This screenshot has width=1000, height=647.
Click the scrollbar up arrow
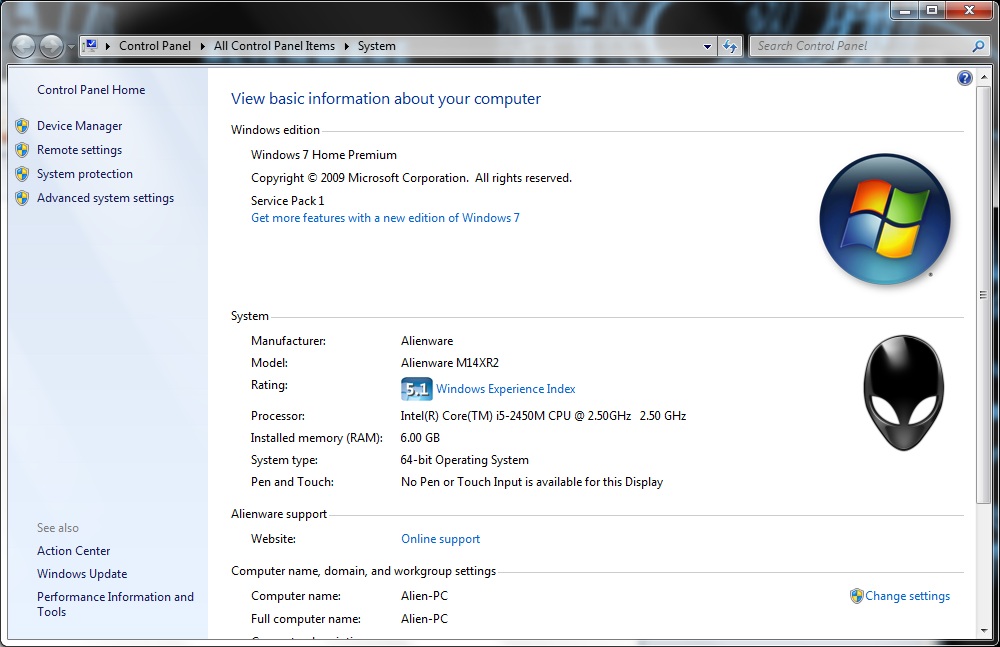coord(983,75)
